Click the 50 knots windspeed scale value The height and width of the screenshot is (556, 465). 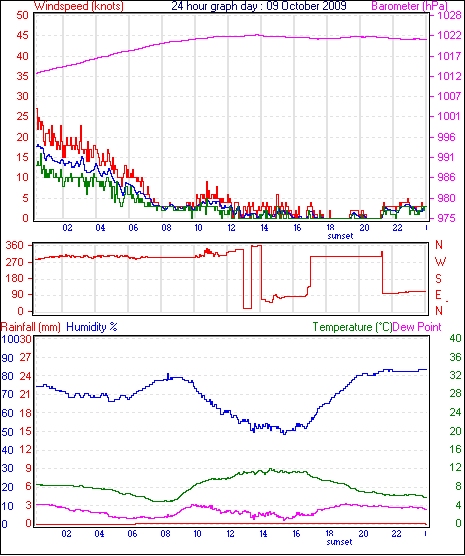pos(22,15)
